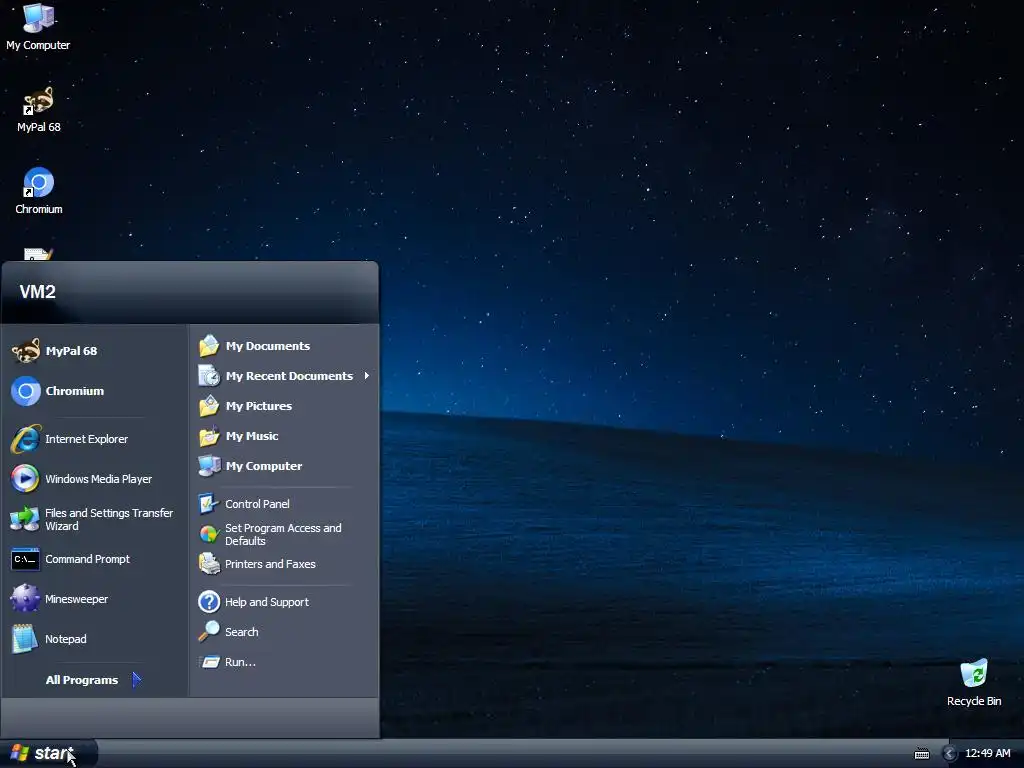Open My Pictures folder
Viewport: 1024px width, 768px height.
point(284,406)
